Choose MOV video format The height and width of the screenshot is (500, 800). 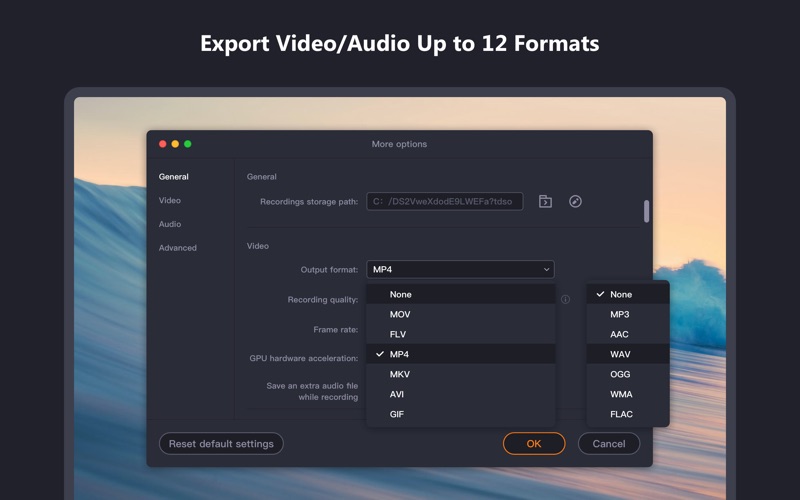click(461, 314)
